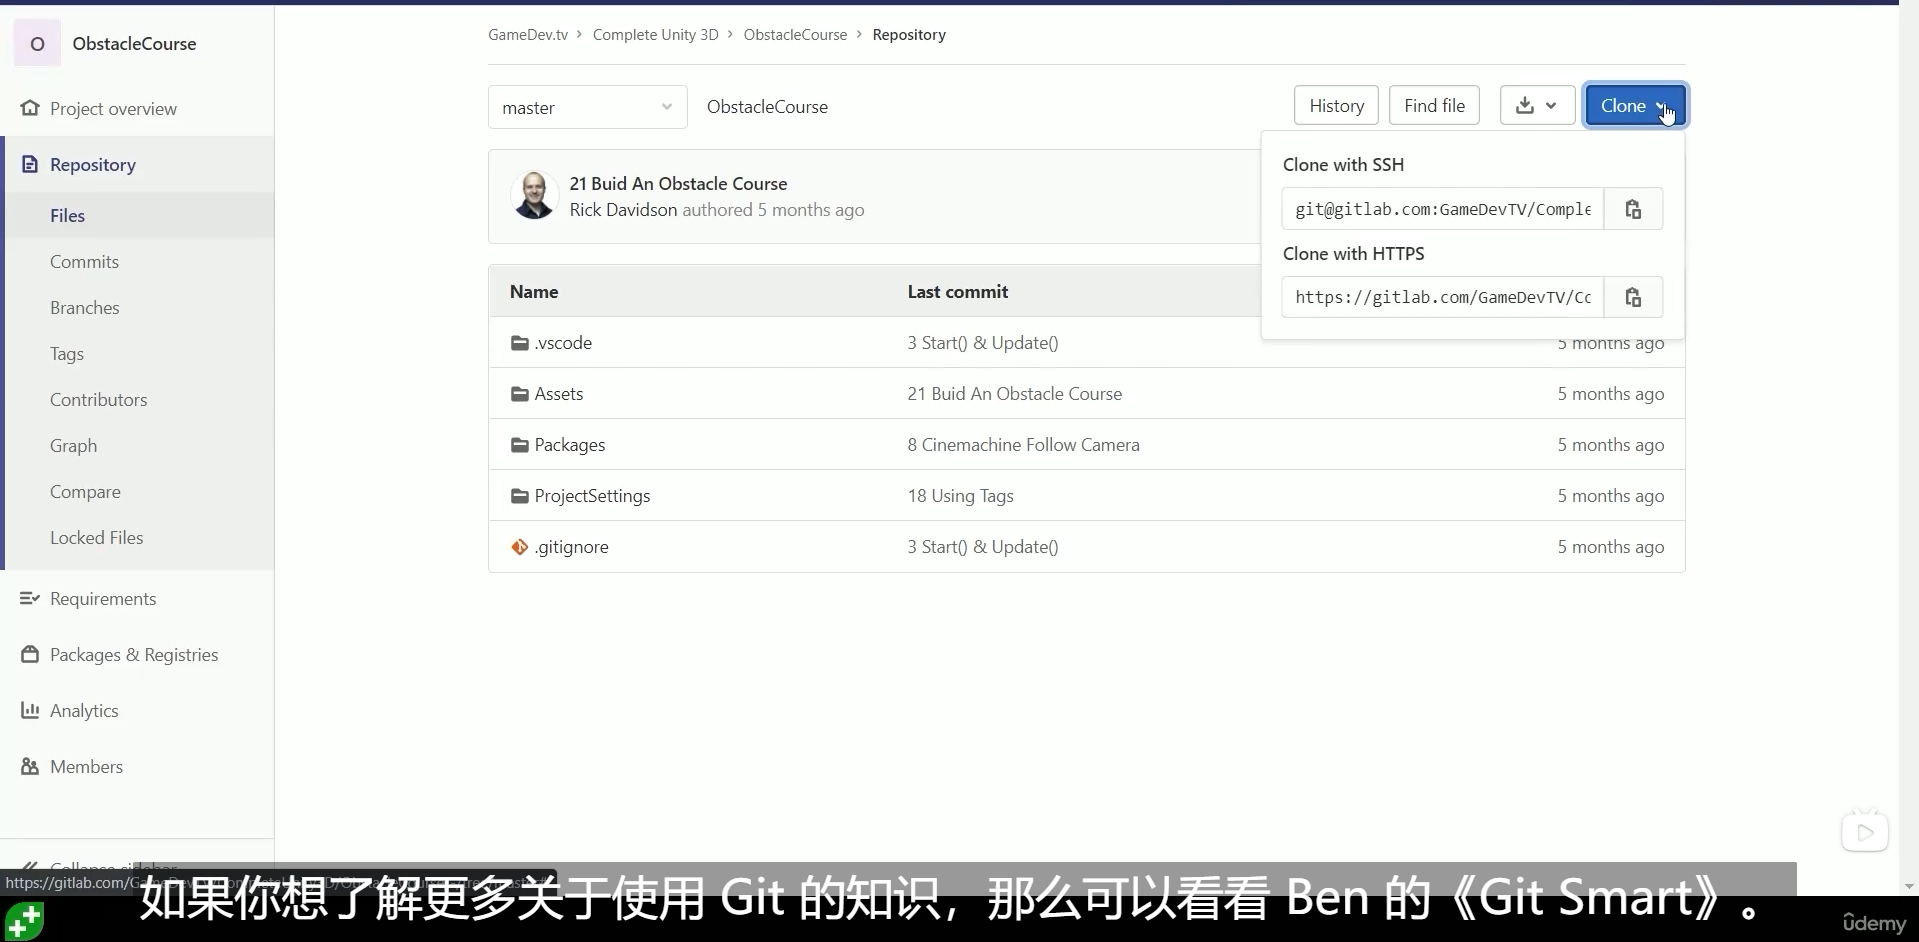The height and width of the screenshot is (942, 1919).
Task: Open '18 Using Tags' commit link
Action: (x=960, y=496)
